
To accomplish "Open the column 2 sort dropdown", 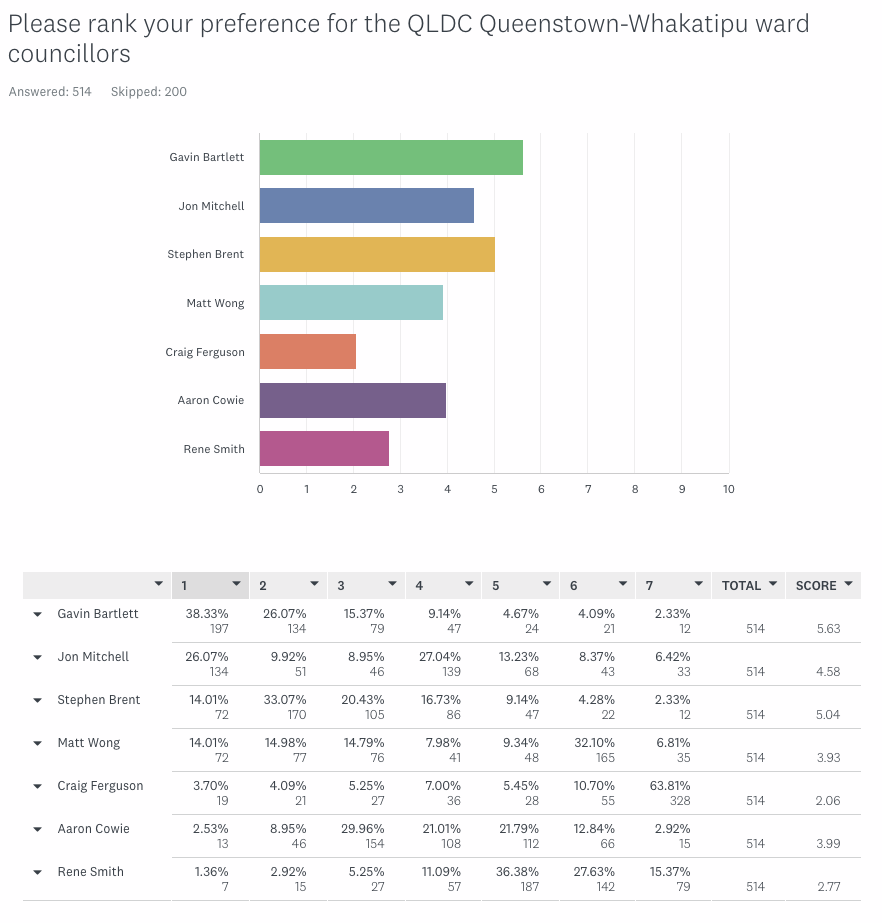I will click(x=314, y=585).
